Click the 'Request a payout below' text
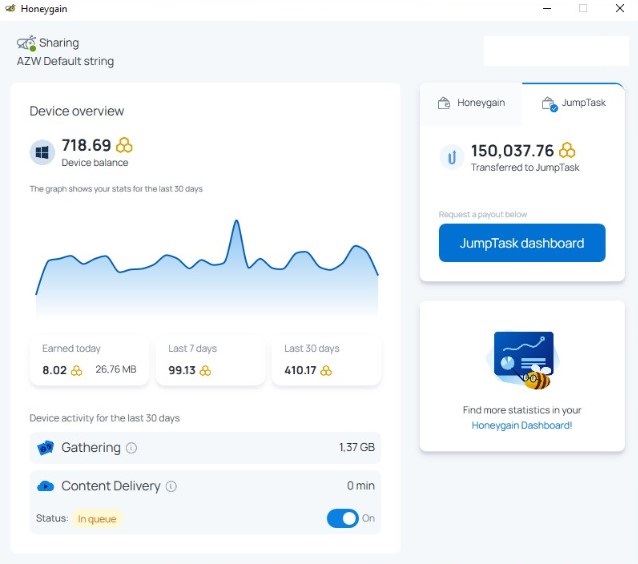 (x=483, y=214)
